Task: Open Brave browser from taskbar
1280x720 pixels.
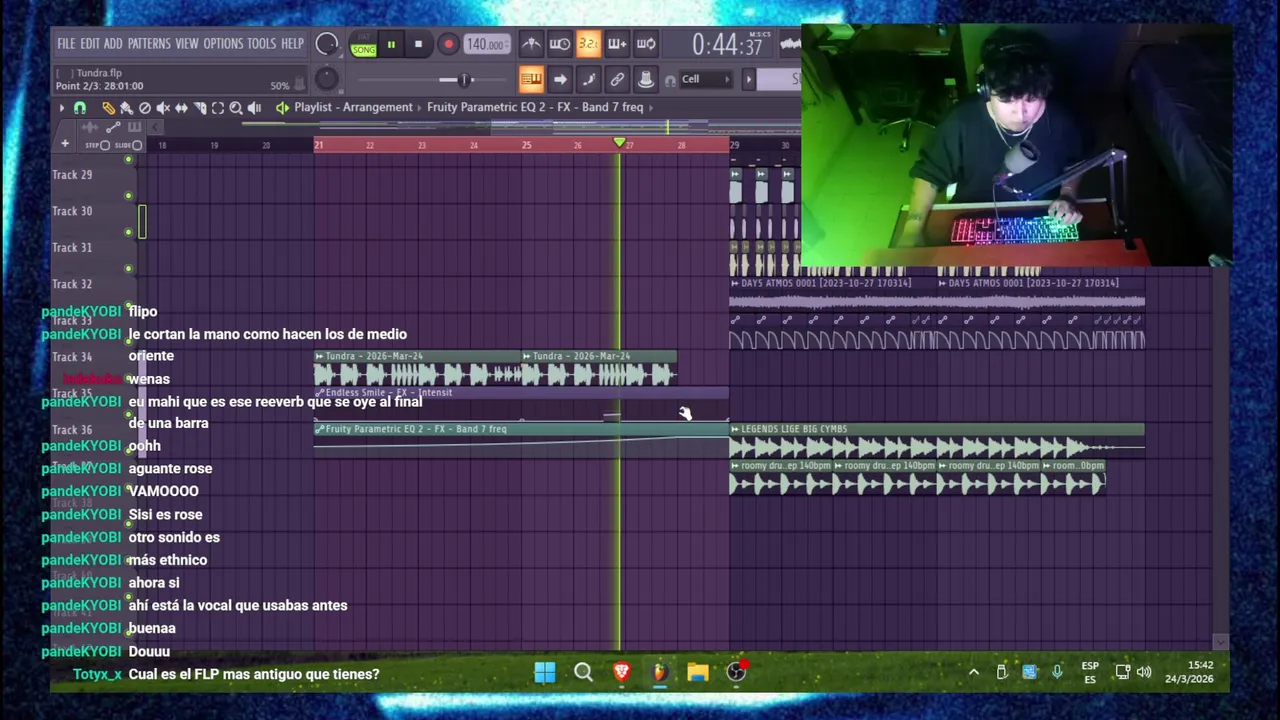Action: (621, 673)
